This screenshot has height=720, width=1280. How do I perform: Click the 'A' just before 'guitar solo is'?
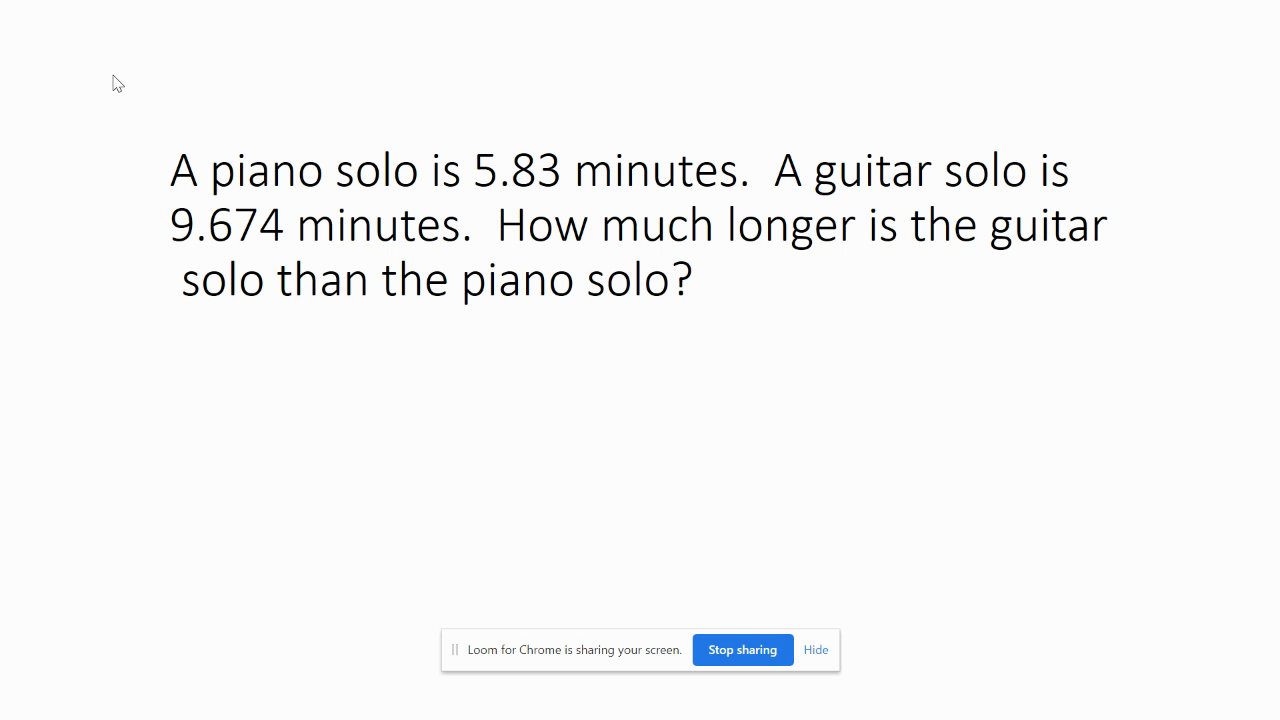[788, 171]
